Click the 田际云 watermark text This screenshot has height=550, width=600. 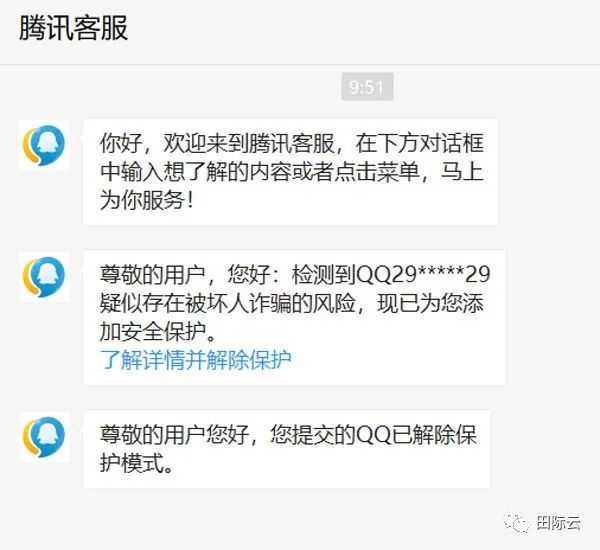coord(558,523)
